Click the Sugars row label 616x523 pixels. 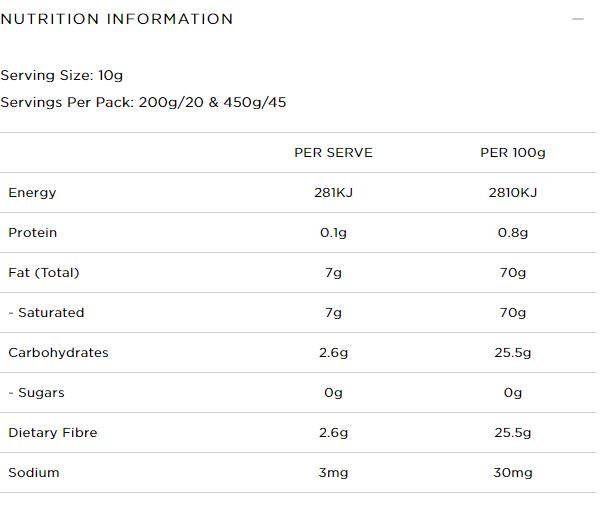pos(36,393)
